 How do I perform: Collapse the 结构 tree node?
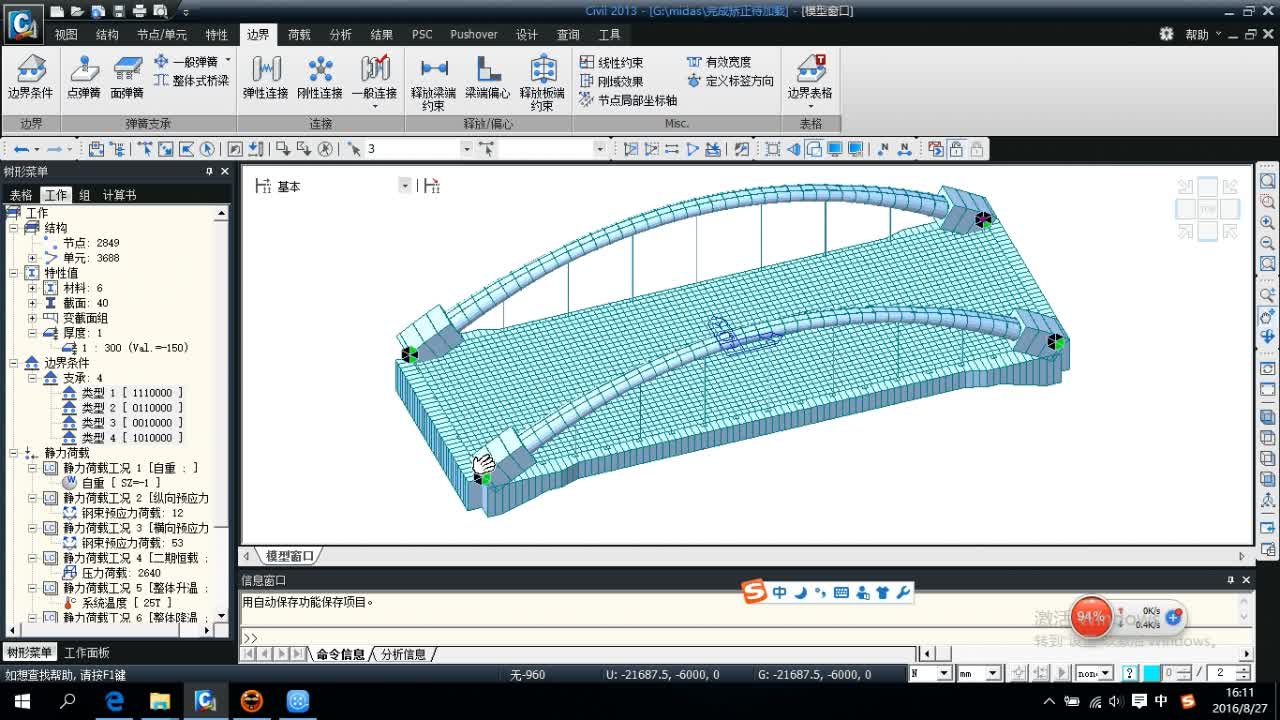point(14,228)
